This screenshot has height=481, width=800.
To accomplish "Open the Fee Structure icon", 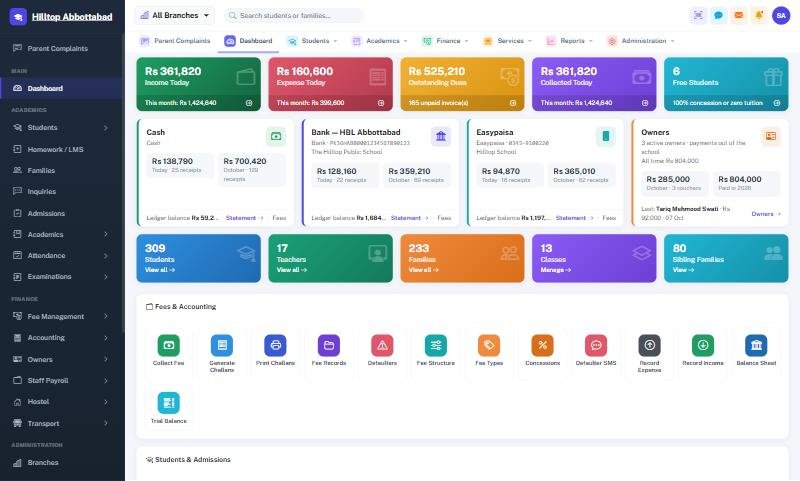I will coord(436,345).
